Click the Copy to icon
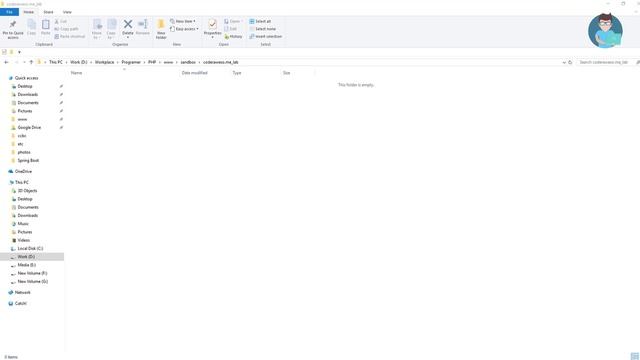 tap(111, 24)
